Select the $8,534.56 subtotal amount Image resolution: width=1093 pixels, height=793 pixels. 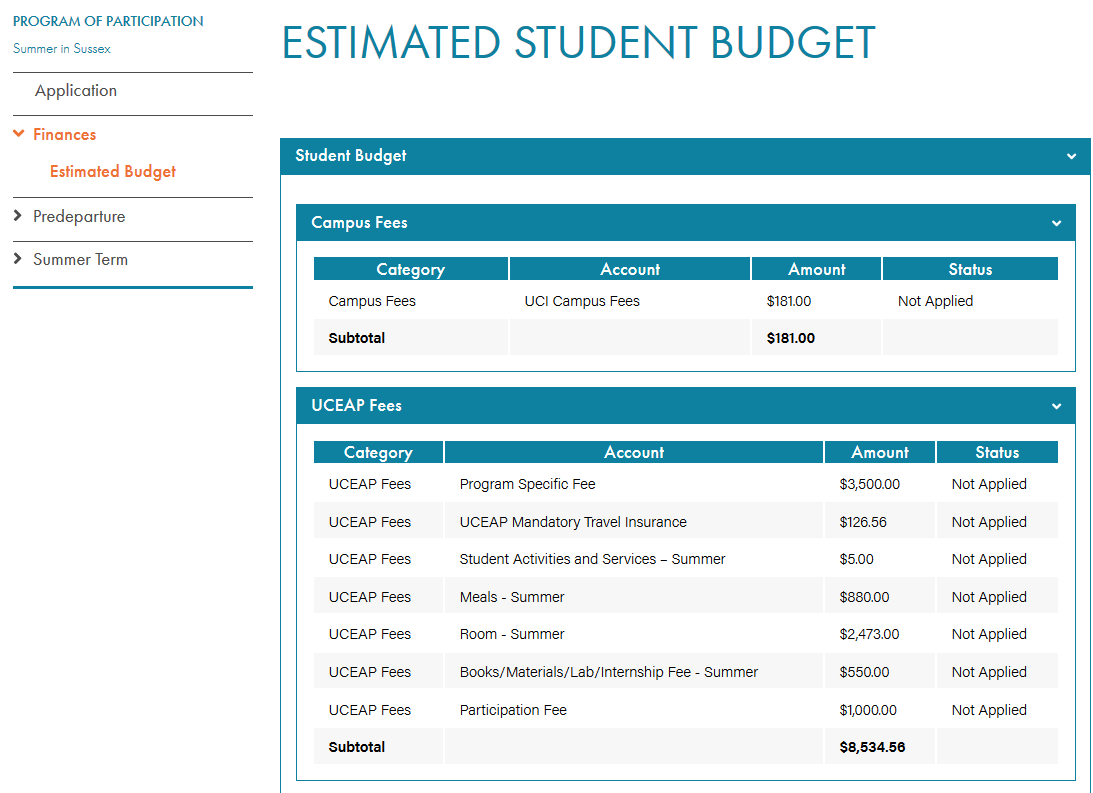pos(872,747)
